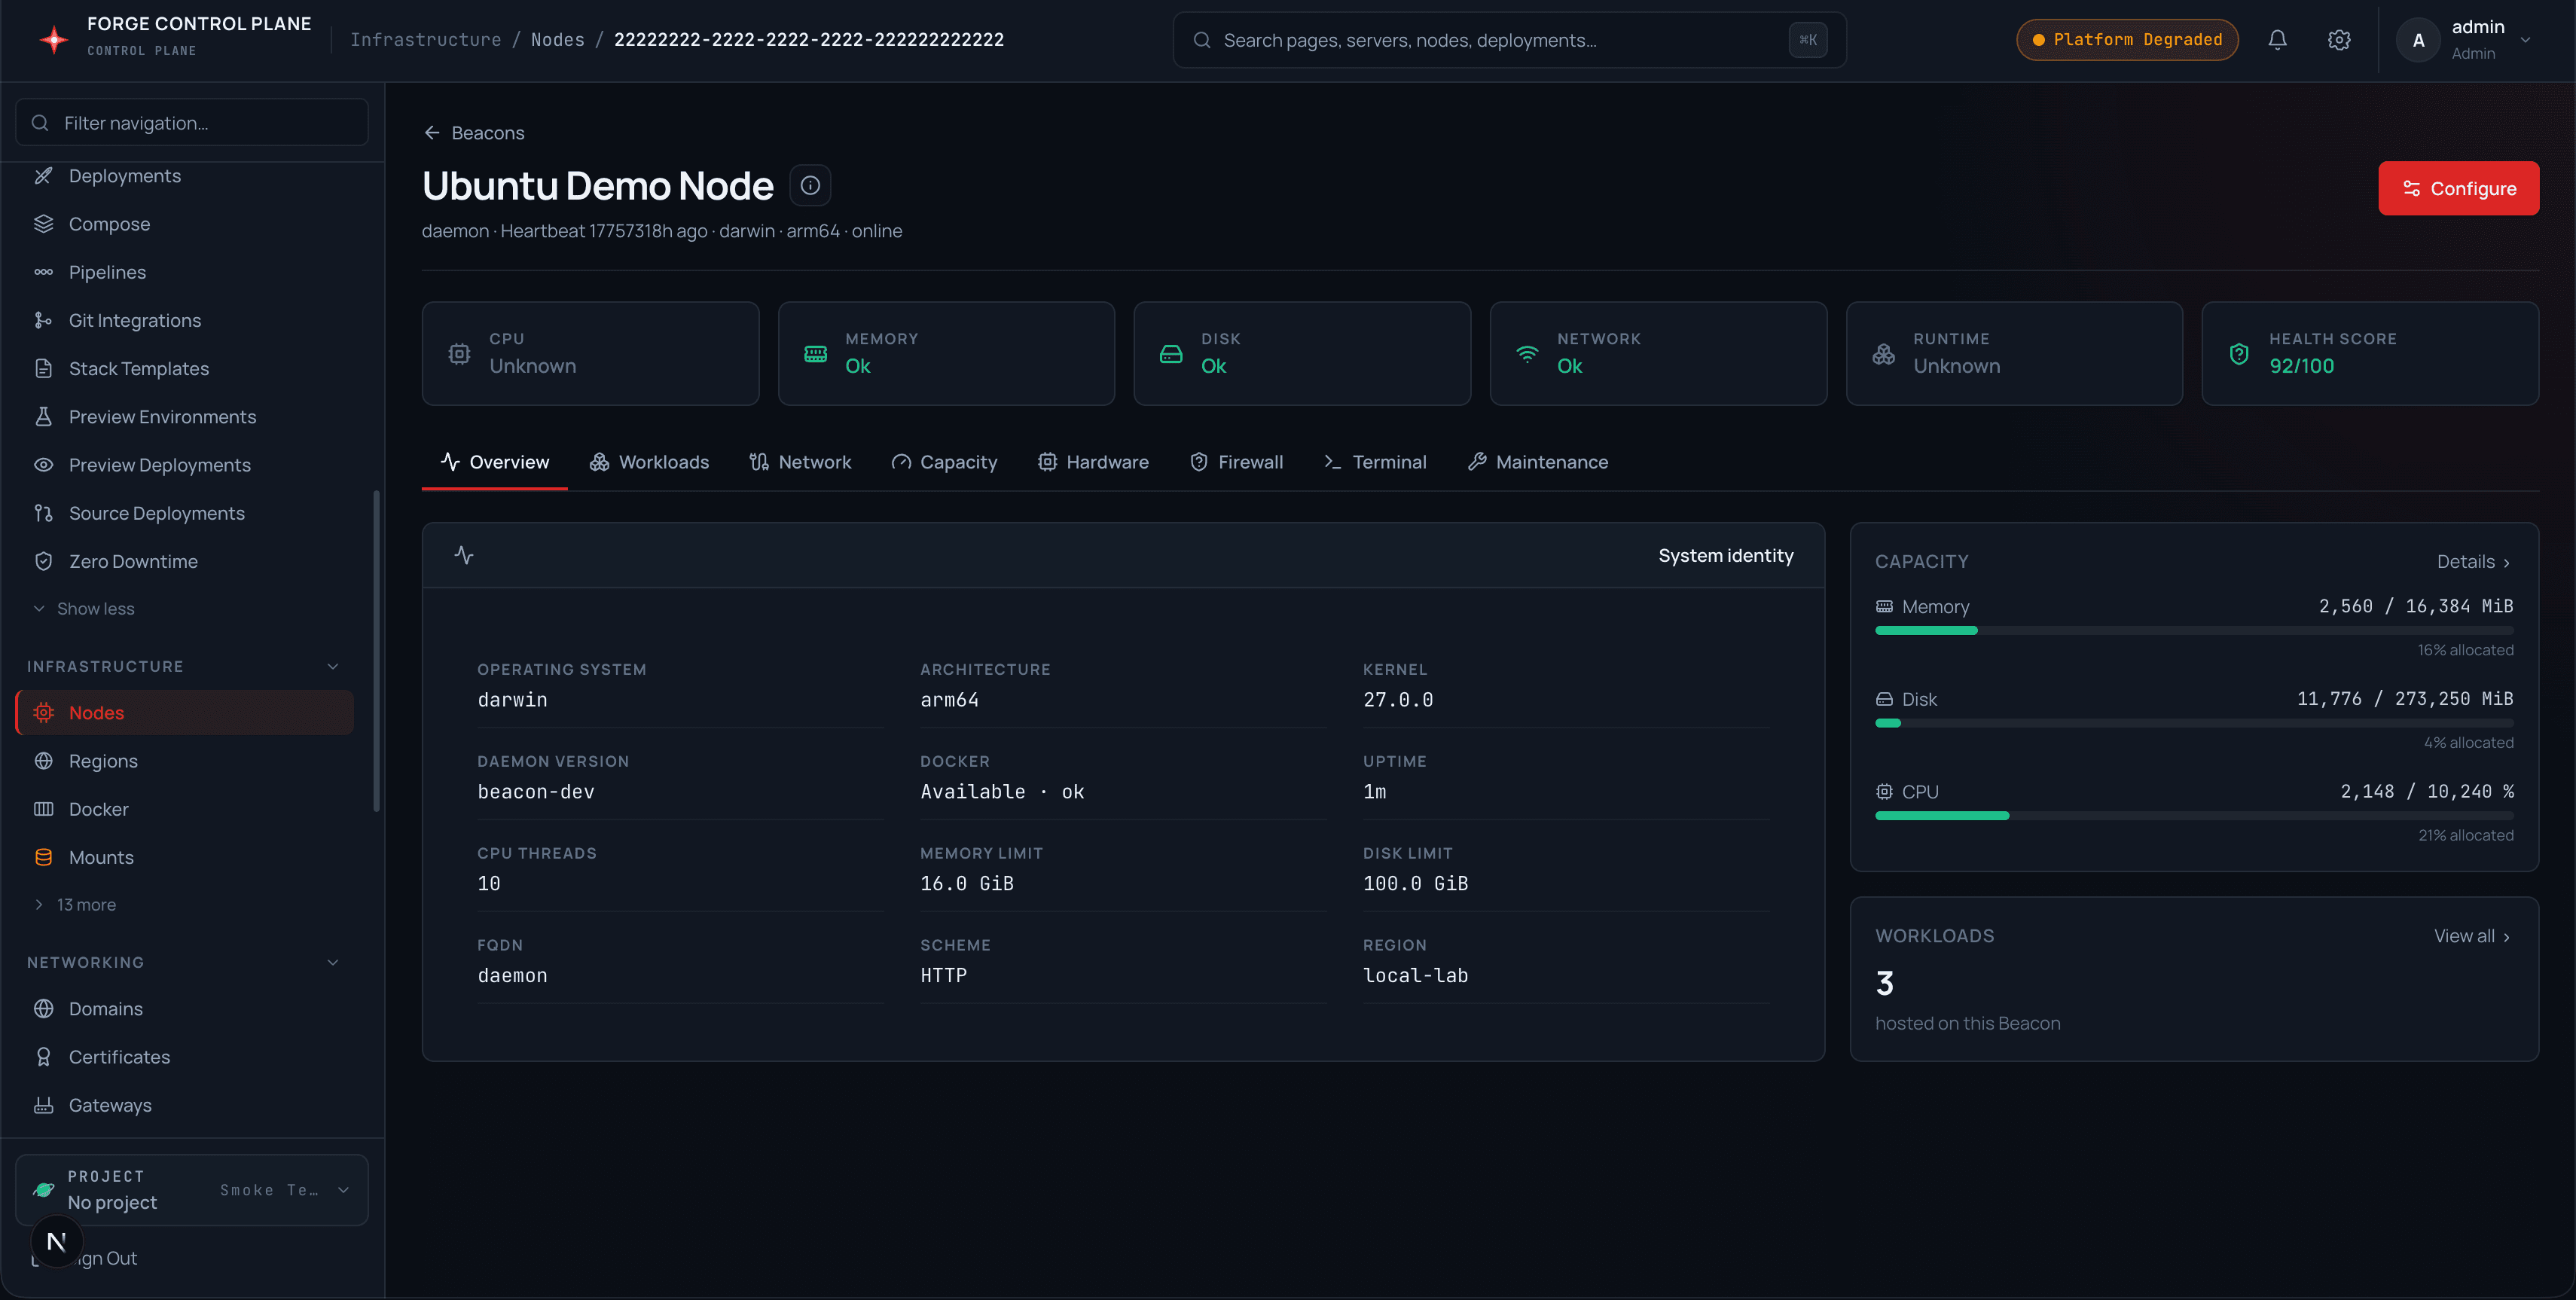Viewport: 2576px width, 1300px height.
Task: Click the activity pulse icon in System identity header
Action: (464, 555)
